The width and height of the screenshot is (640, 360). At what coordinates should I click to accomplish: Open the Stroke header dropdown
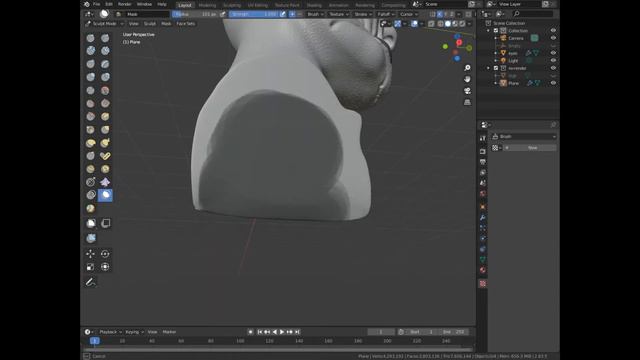(x=362, y=14)
